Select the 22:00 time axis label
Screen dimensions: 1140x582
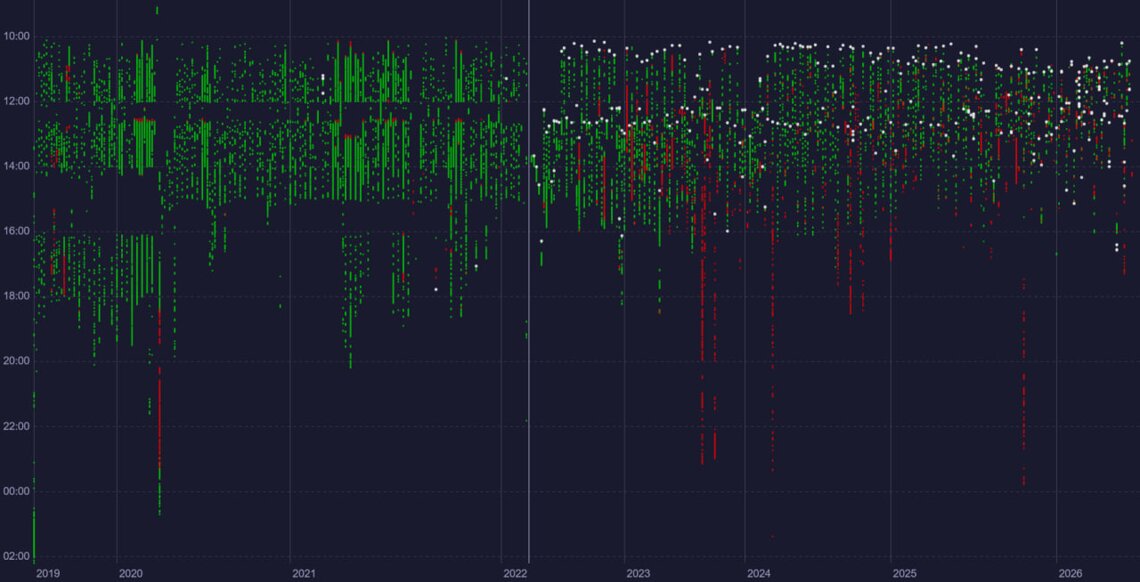pyautogui.click(x=17, y=426)
